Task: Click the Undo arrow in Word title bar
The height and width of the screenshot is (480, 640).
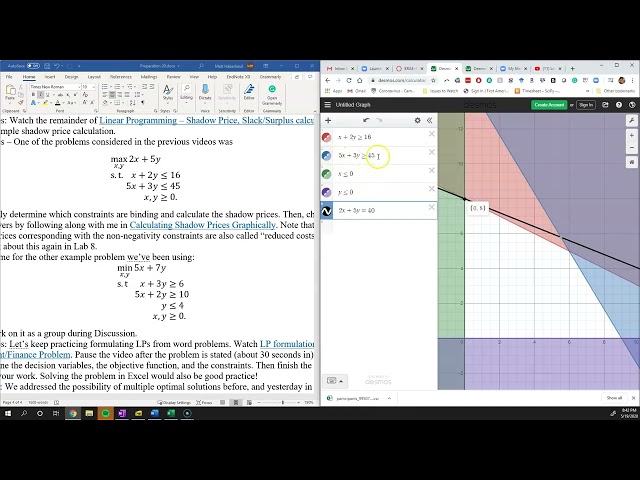Action: 57,66
